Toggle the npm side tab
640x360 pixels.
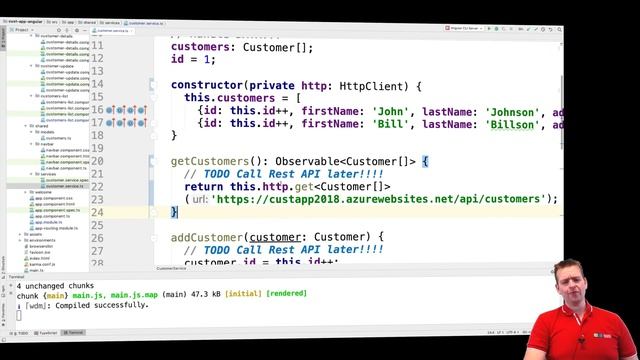click(x=3, y=290)
